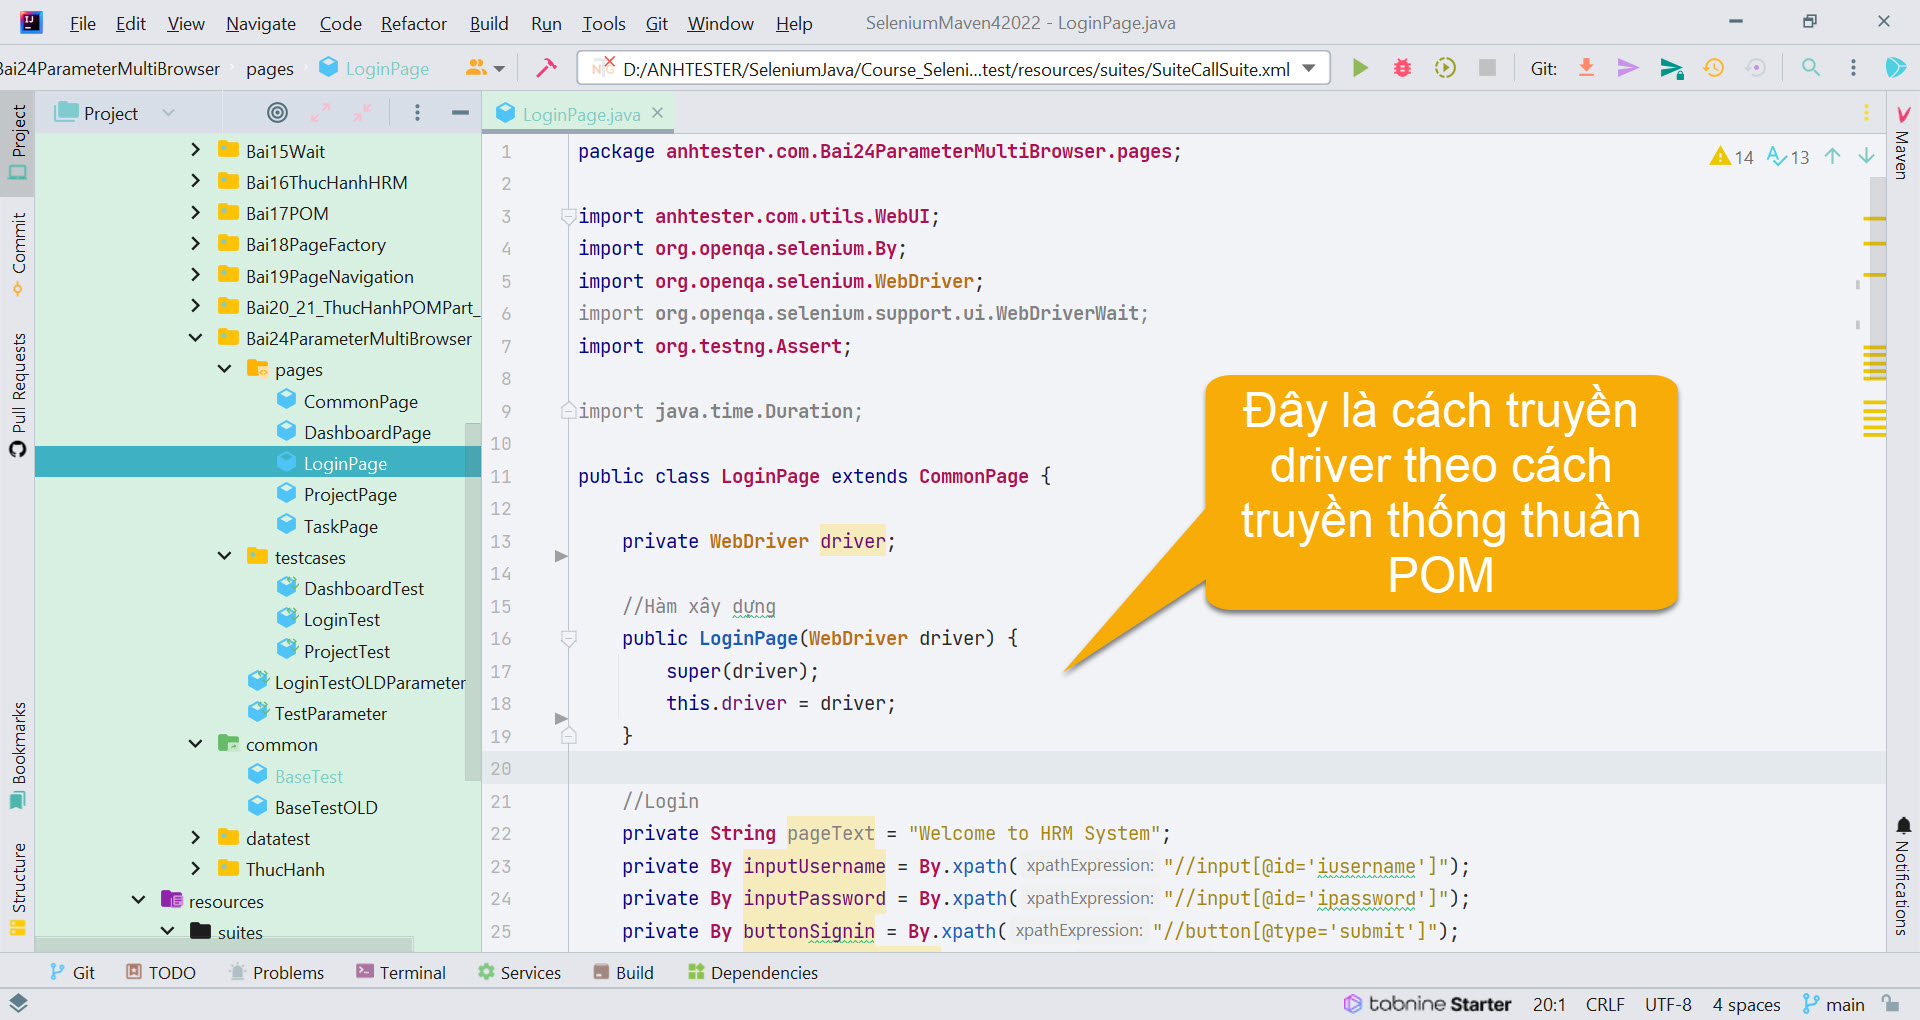This screenshot has height=1020, width=1920.
Task: Open the TODO tool window
Action: pyautogui.click(x=160, y=972)
